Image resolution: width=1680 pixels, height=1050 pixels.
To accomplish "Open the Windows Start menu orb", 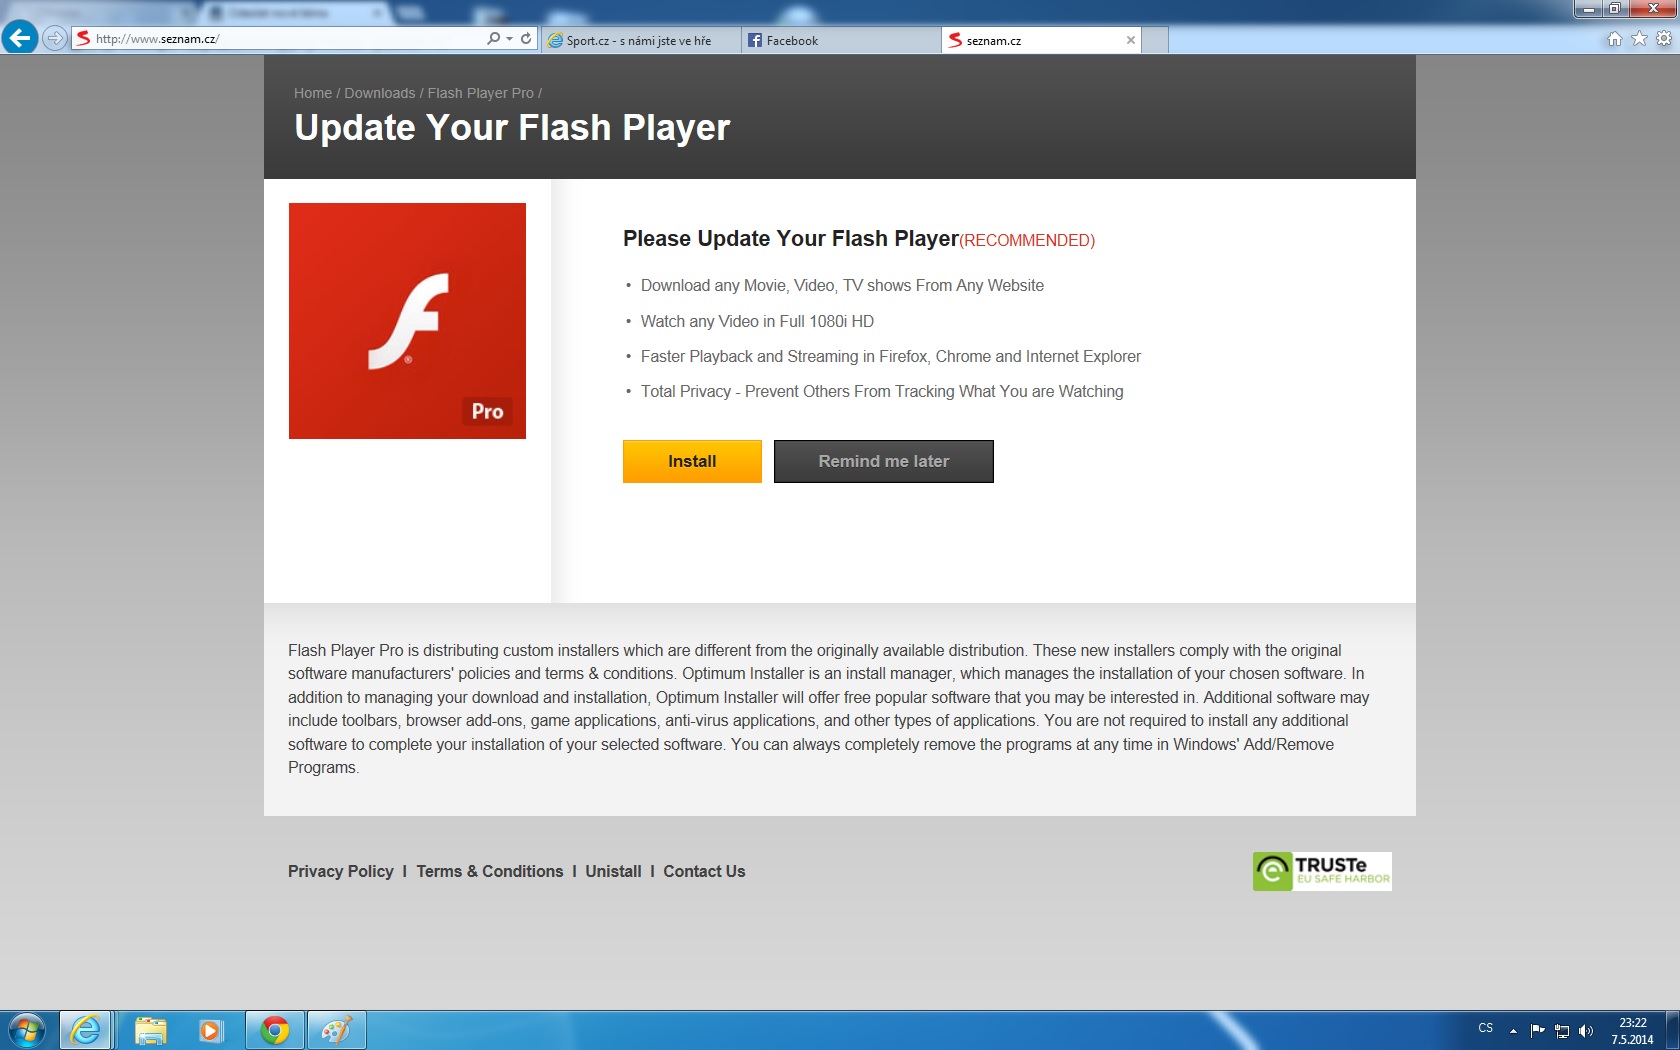I will coord(27,1030).
